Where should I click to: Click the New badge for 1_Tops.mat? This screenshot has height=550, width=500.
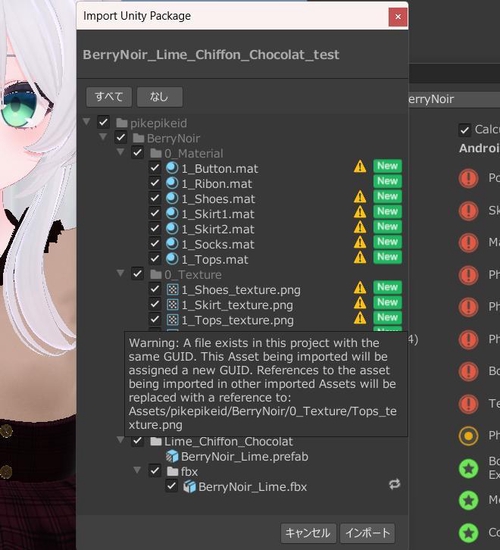[387, 257]
